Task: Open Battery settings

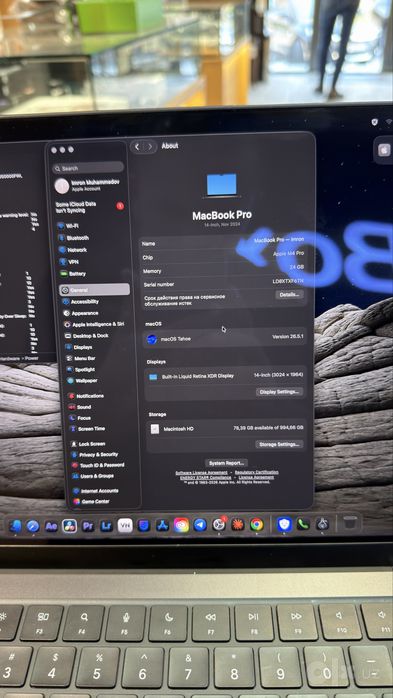Action: coord(73,274)
